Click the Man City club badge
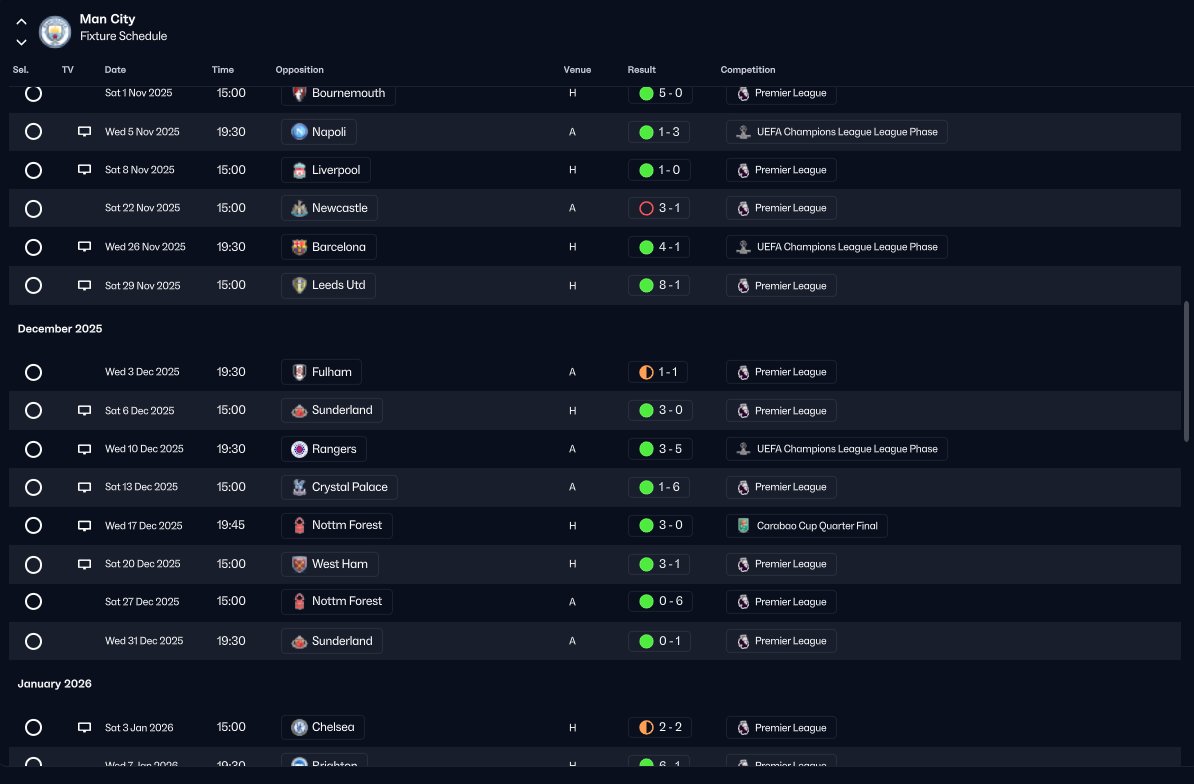 pos(55,31)
